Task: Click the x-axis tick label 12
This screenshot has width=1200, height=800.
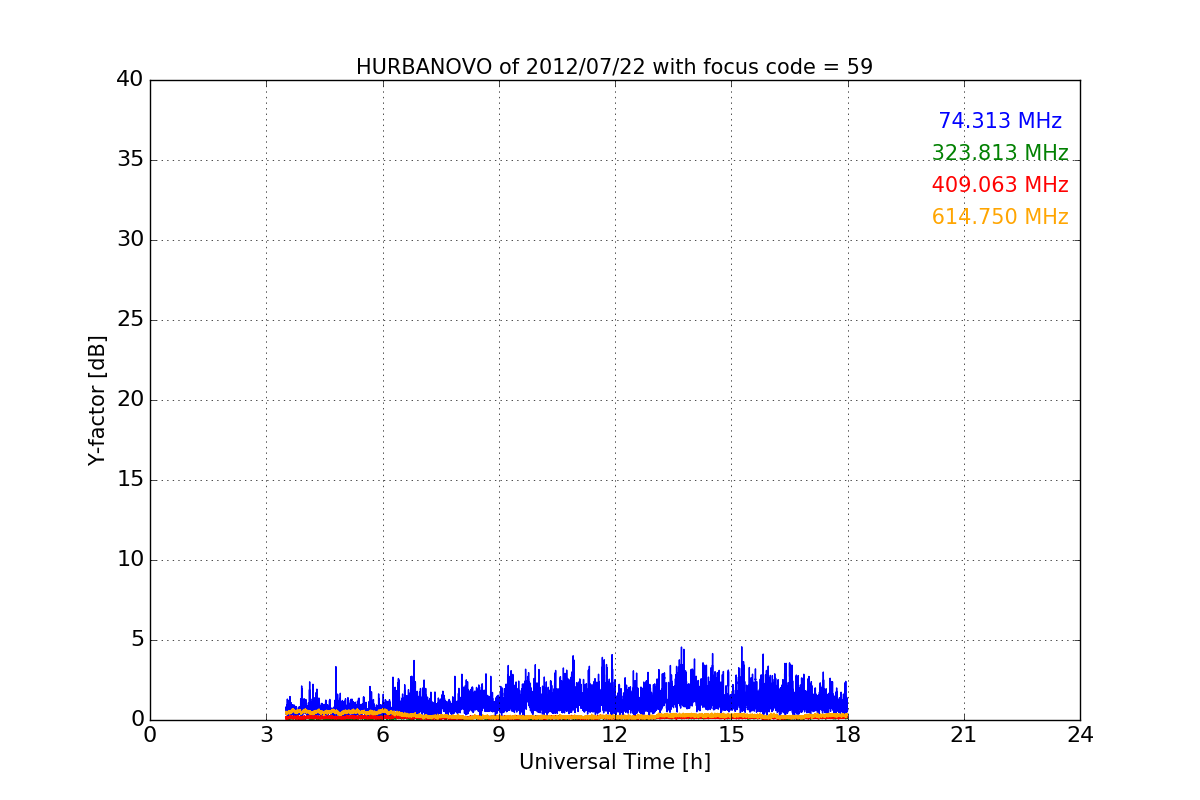Action: [x=615, y=735]
